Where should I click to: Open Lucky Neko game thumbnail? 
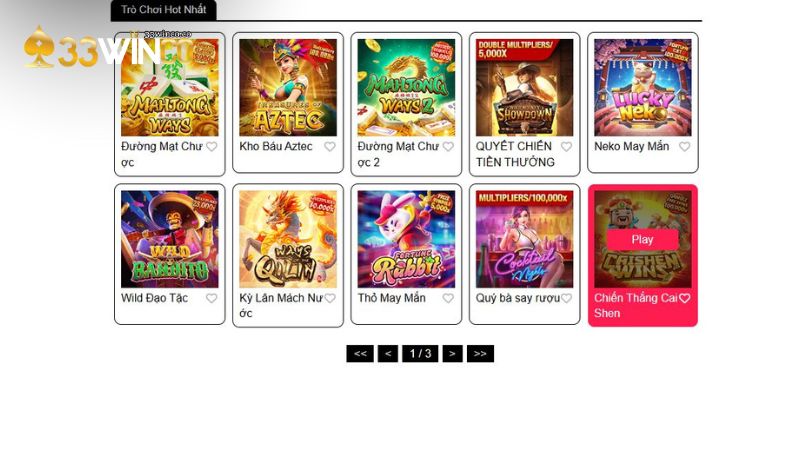(642, 87)
